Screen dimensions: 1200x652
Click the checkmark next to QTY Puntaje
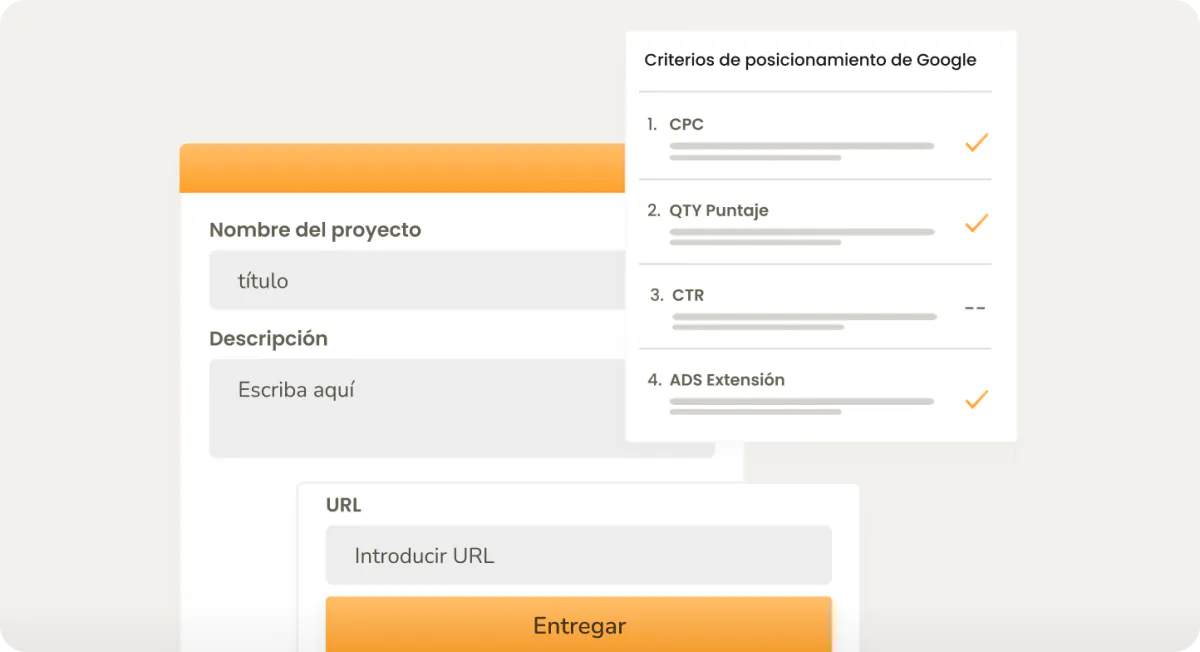[976, 223]
